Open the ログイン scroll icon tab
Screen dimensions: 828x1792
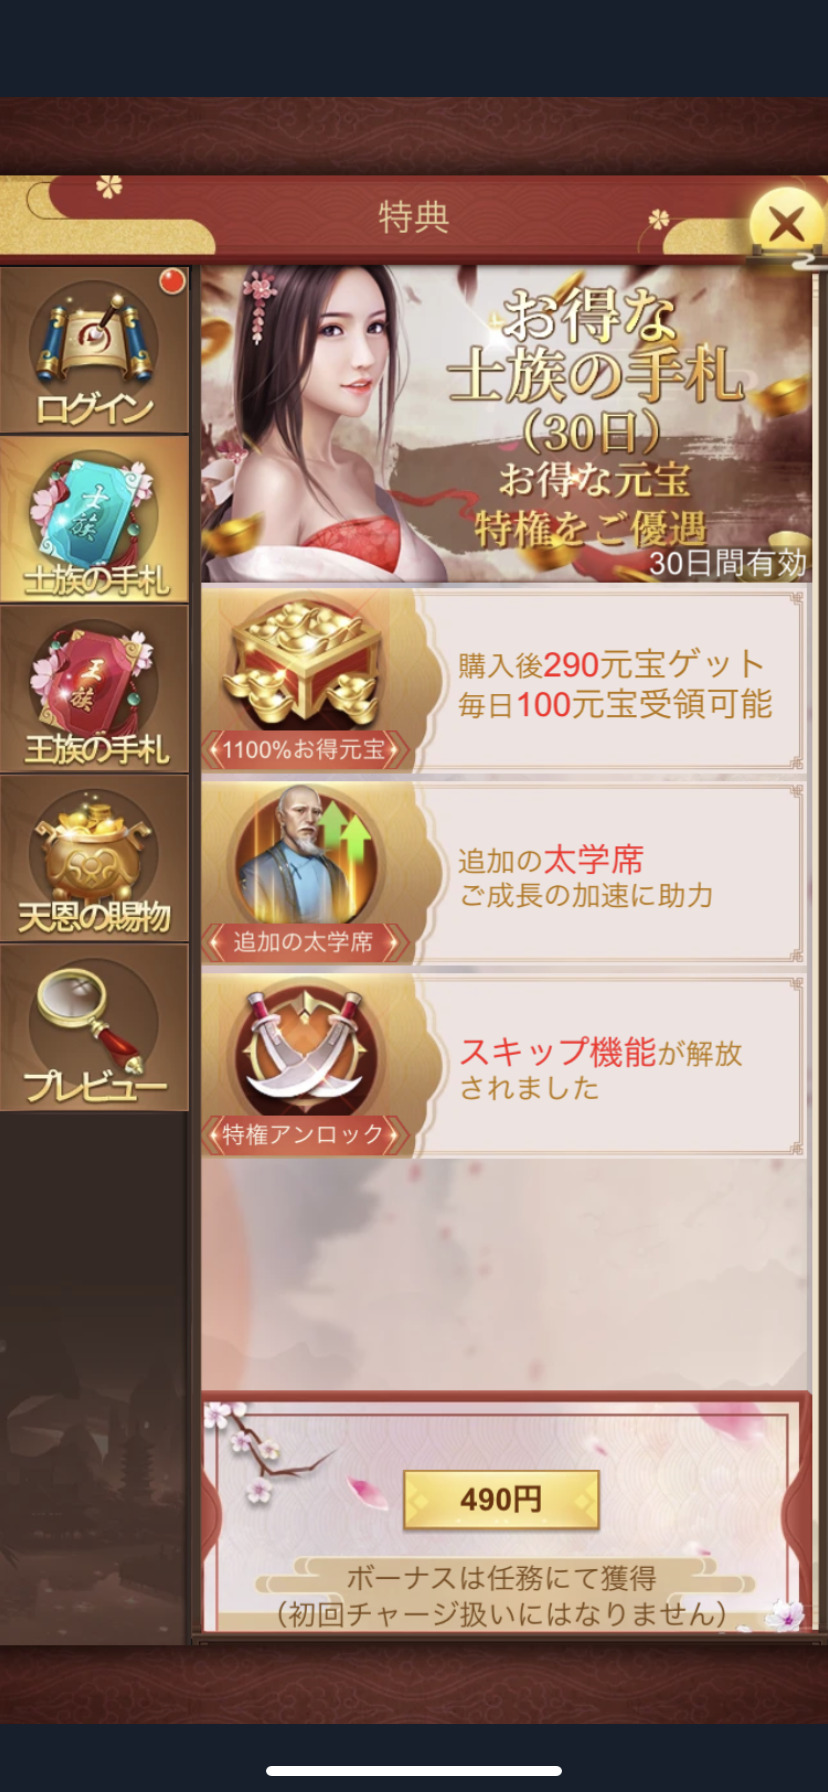coord(94,350)
